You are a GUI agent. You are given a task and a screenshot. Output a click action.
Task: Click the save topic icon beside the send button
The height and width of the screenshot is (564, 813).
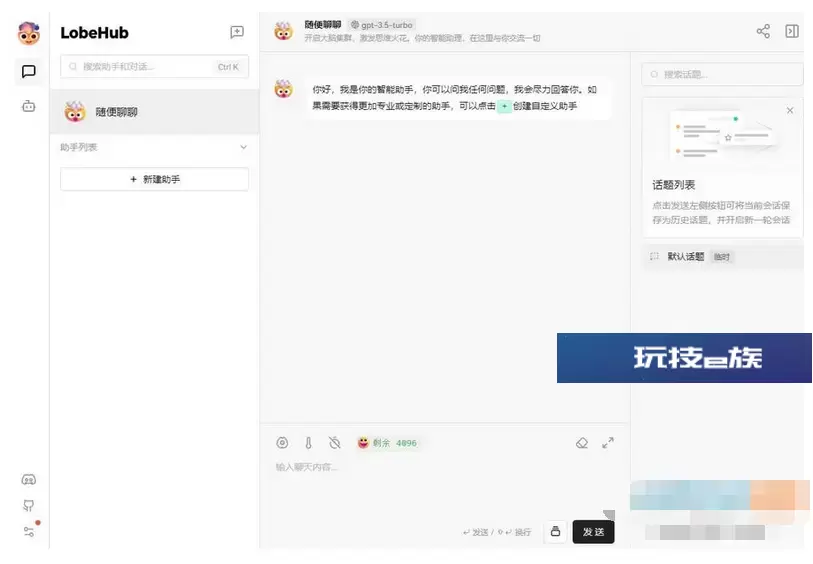555,531
